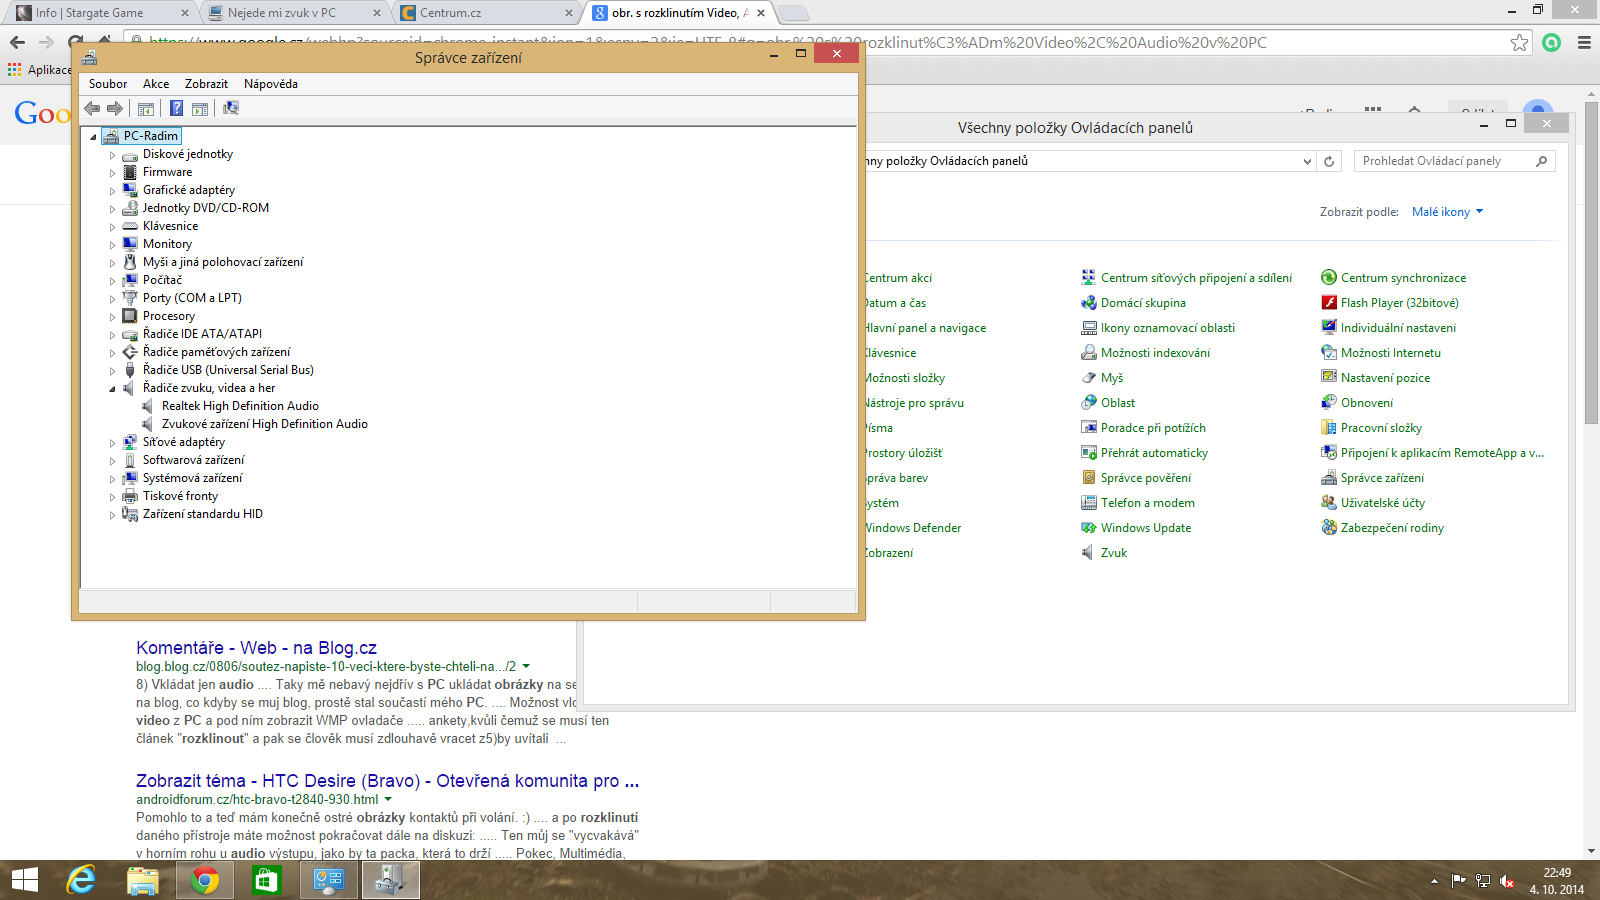Select the PC-Radim root node
This screenshot has width=1600, height=900.
click(x=150, y=136)
